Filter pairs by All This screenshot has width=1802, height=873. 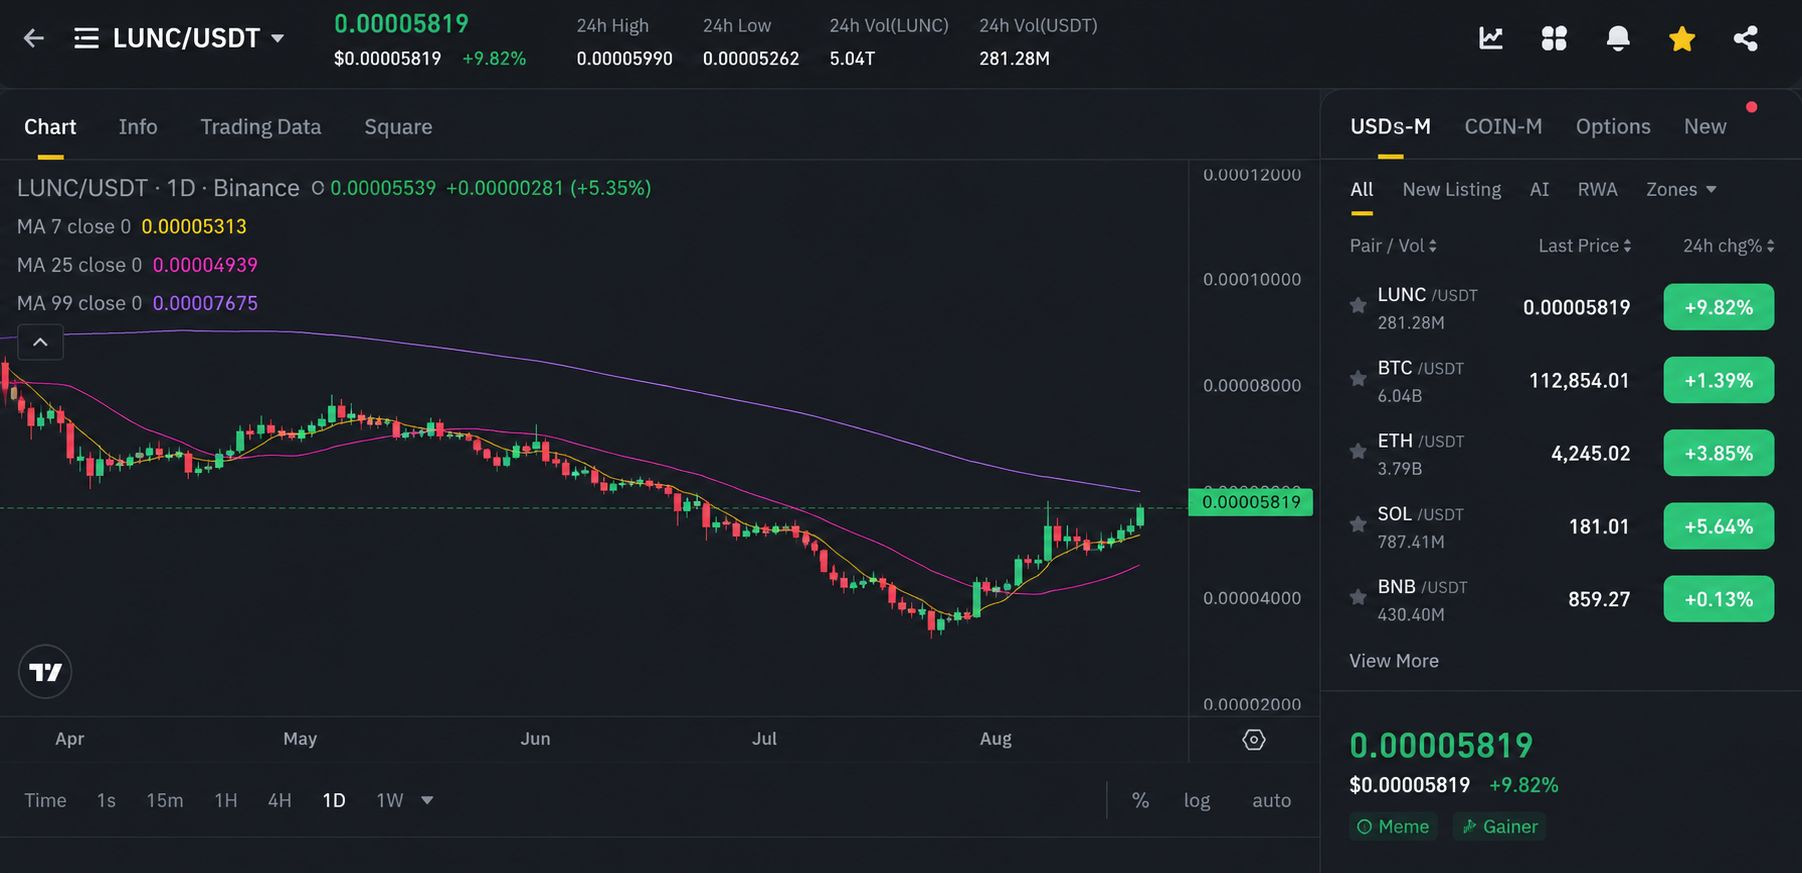coord(1362,190)
